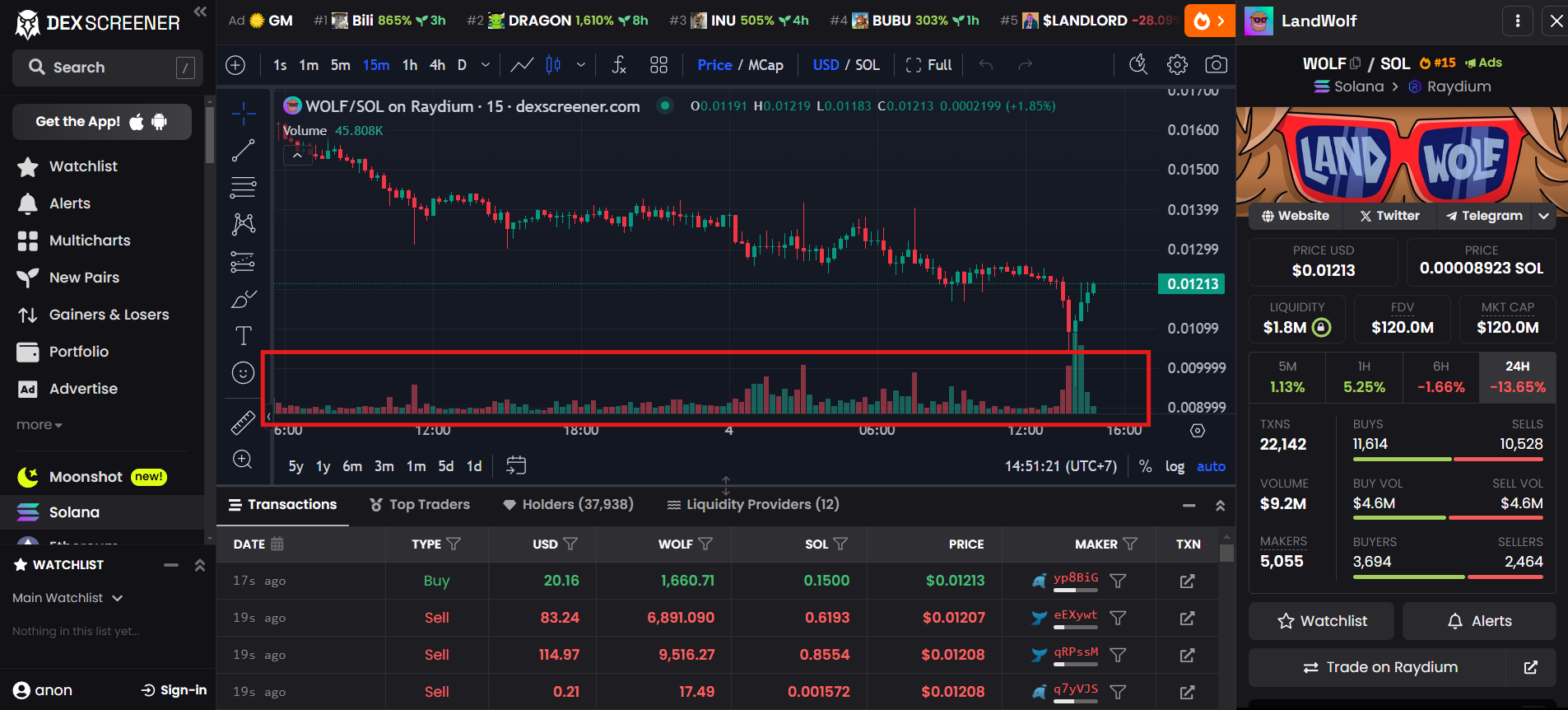Open chart type dropdown arrow

[x=581, y=65]
